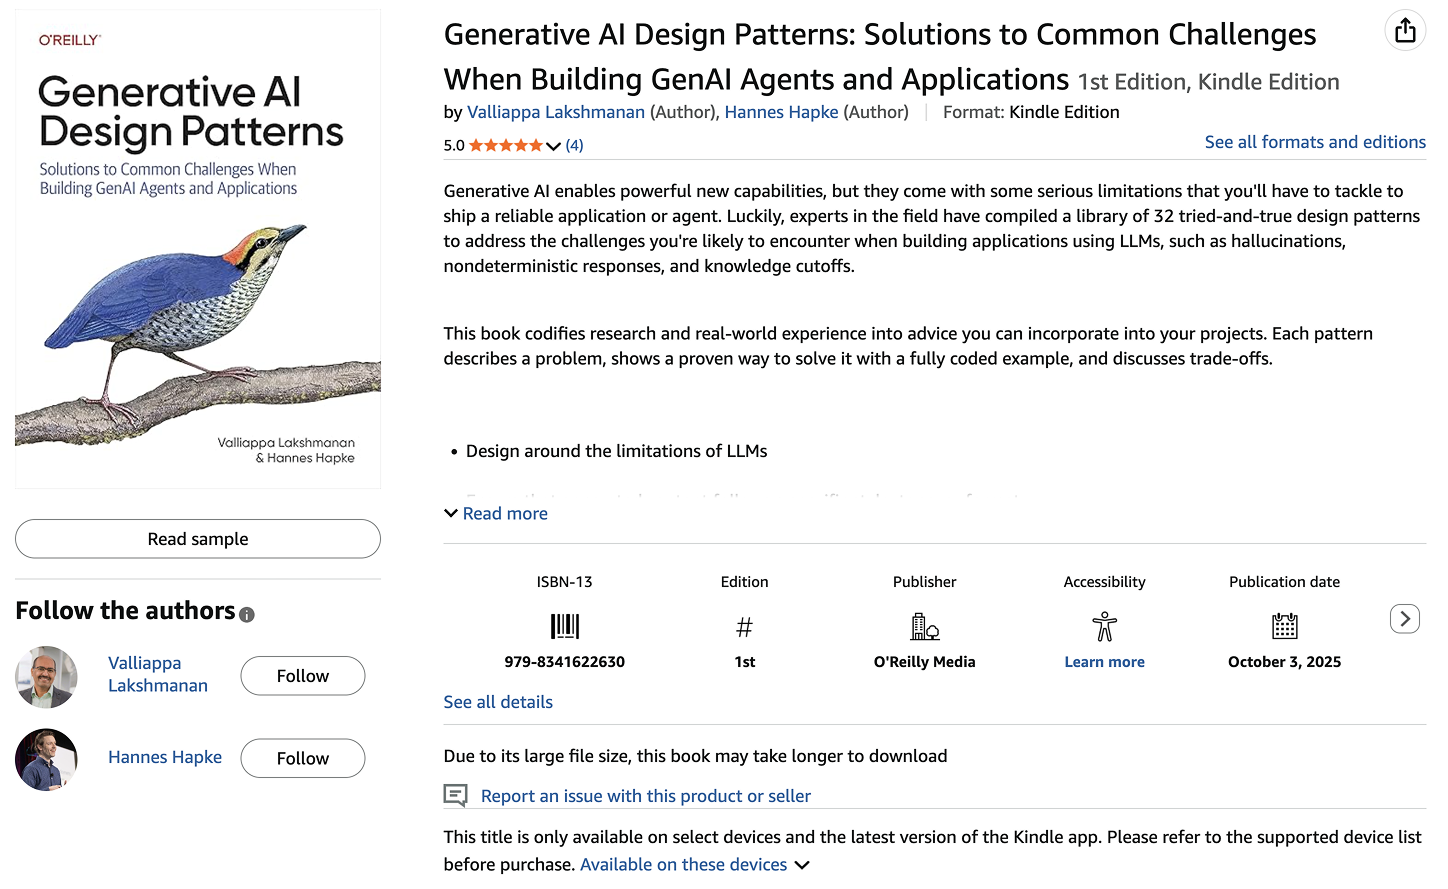
Task: Click the info icon beside Follow the authors
Action: click(247, 615)
